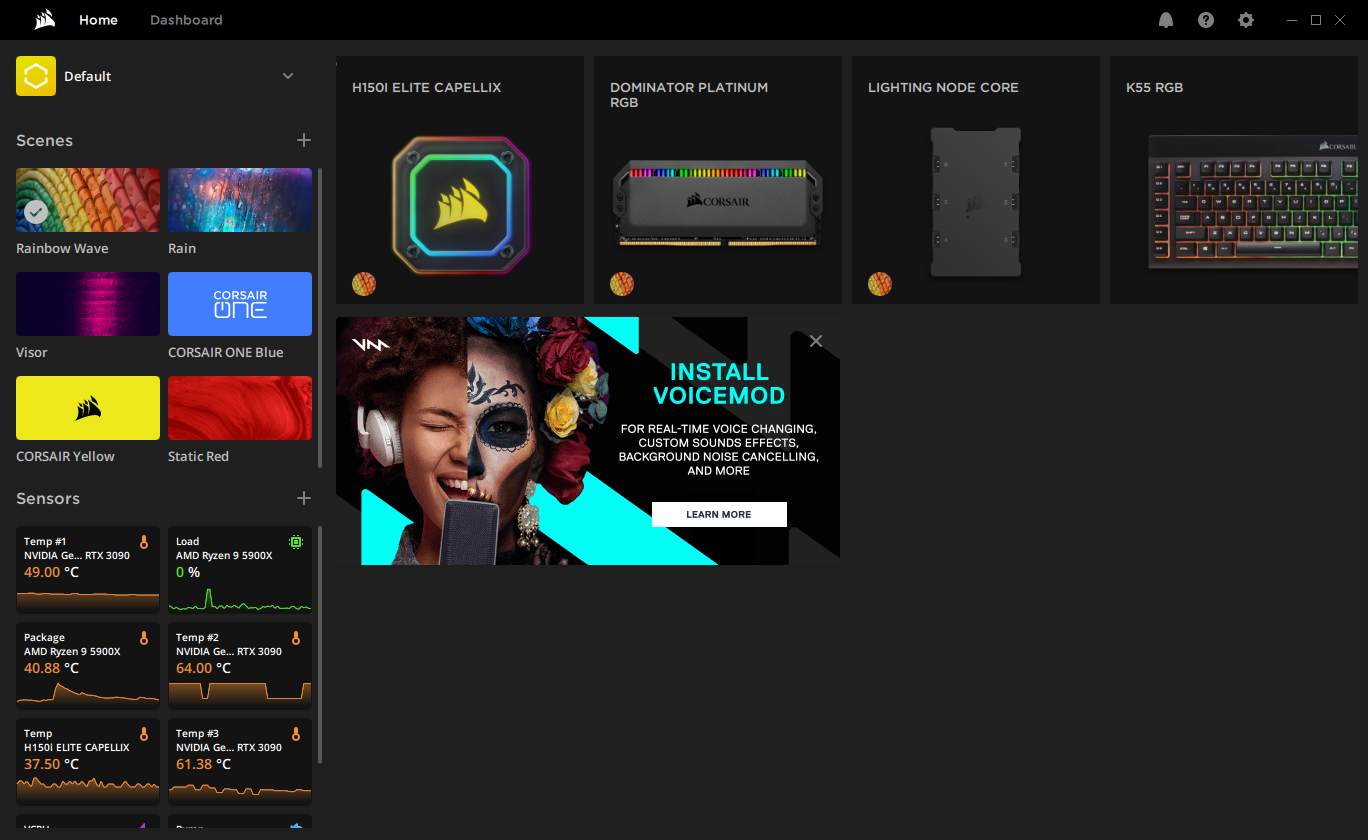Screen dimensions: 1368x840
Task: Click the 40.88 °C temperature value
Action: [51, 669]
